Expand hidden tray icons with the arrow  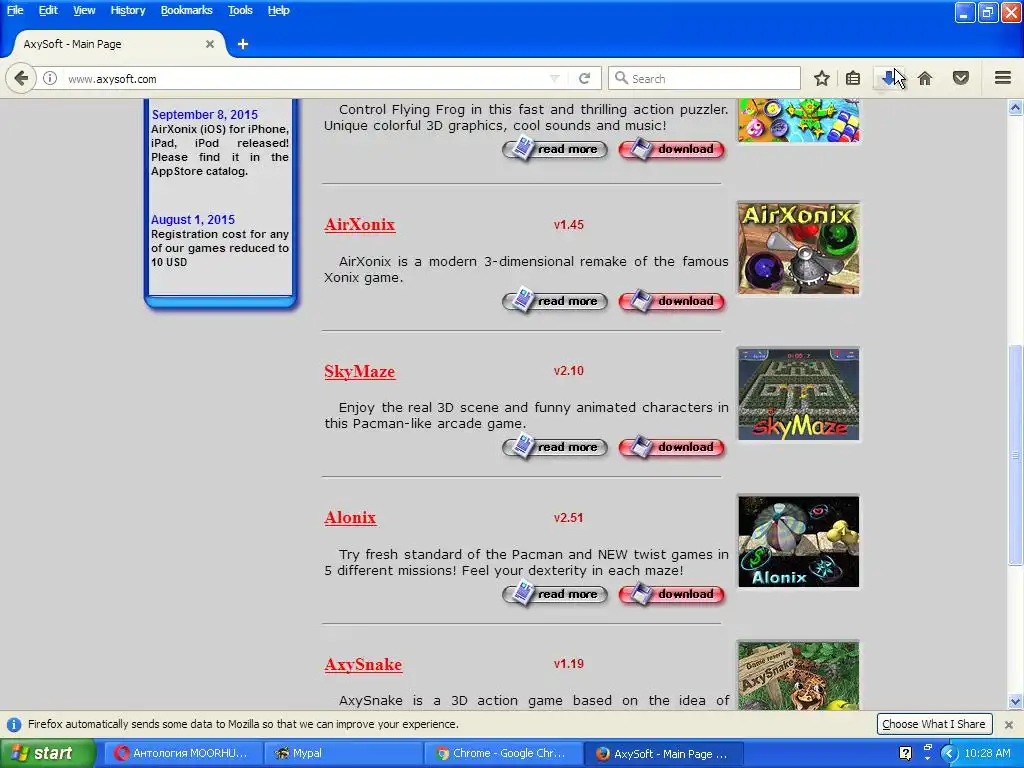click(949, 754)
